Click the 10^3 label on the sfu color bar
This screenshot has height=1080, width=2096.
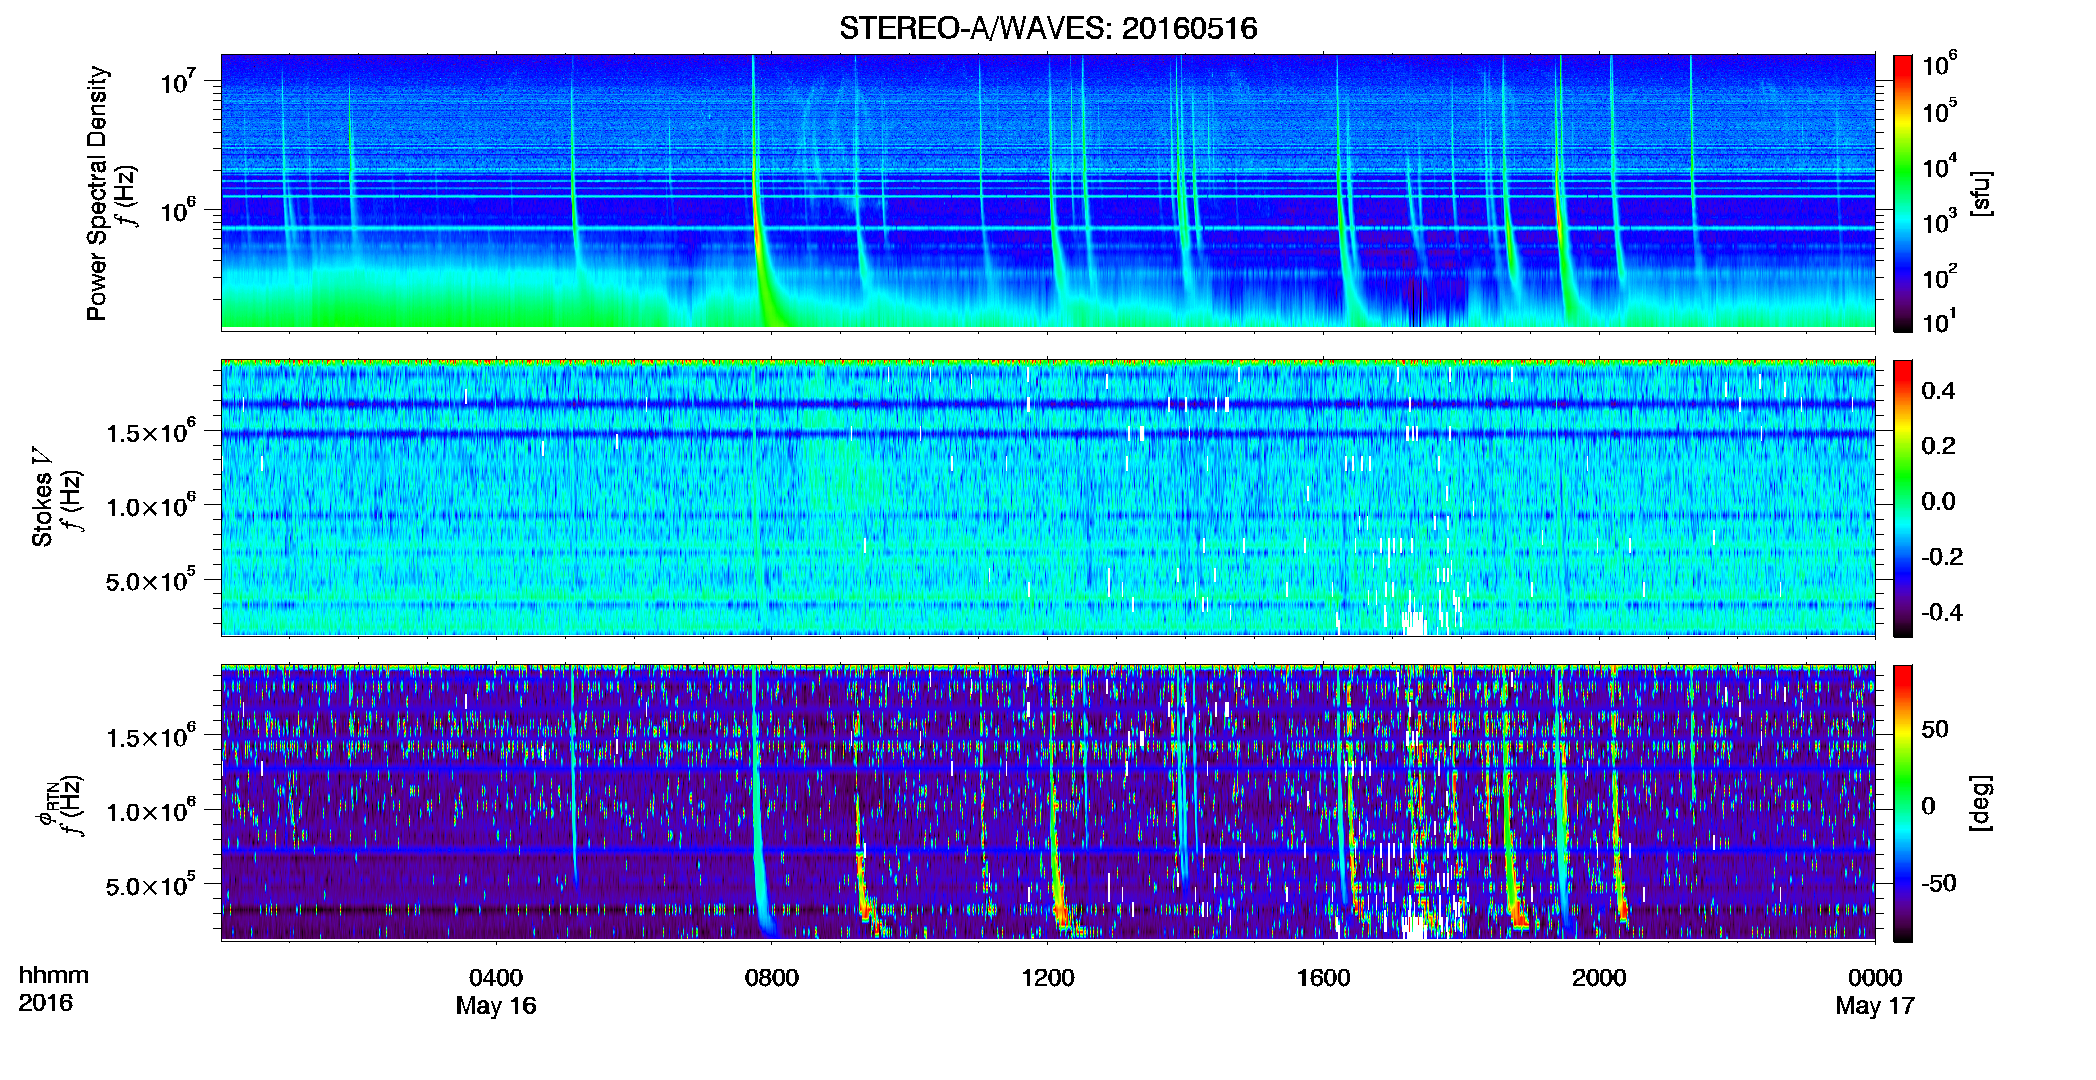tap(1939, 221)
